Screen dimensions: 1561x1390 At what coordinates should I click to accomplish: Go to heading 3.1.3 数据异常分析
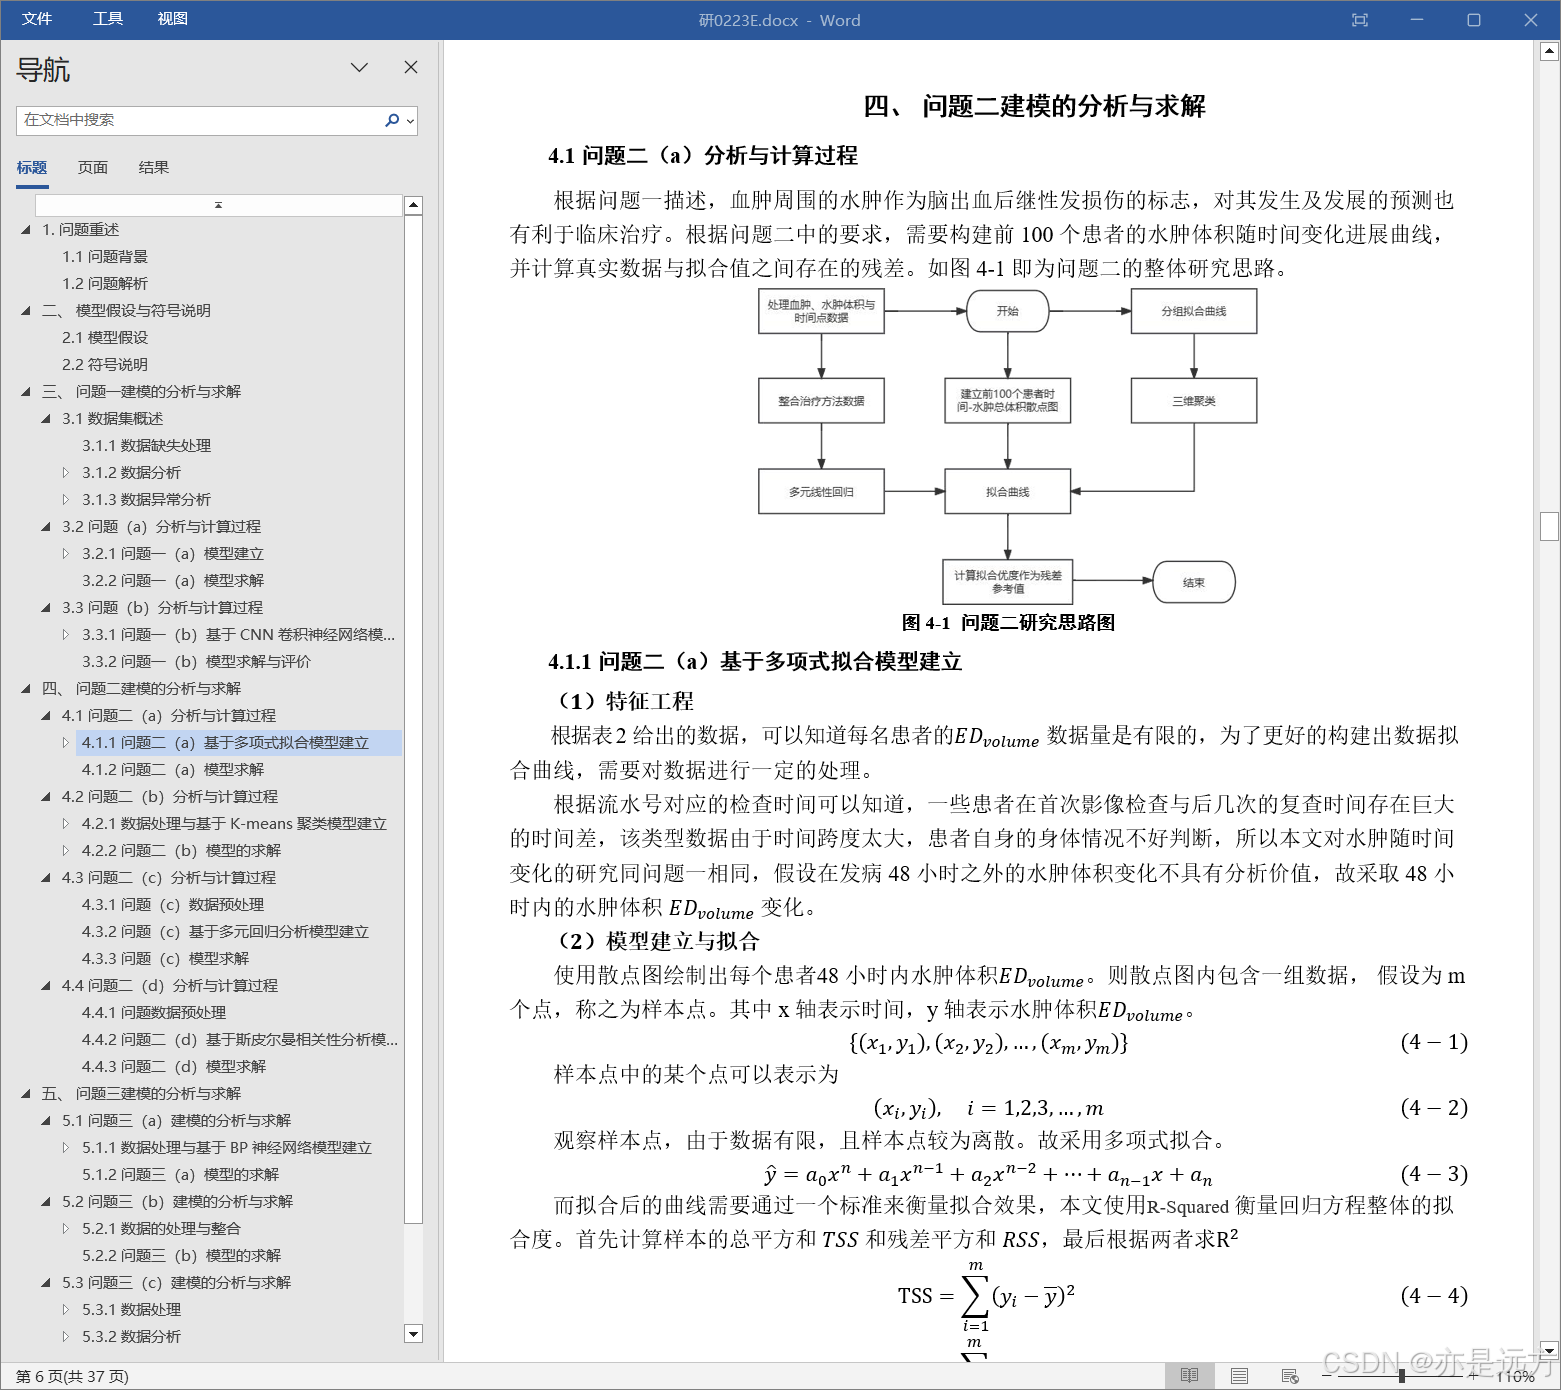click(147, 500)
